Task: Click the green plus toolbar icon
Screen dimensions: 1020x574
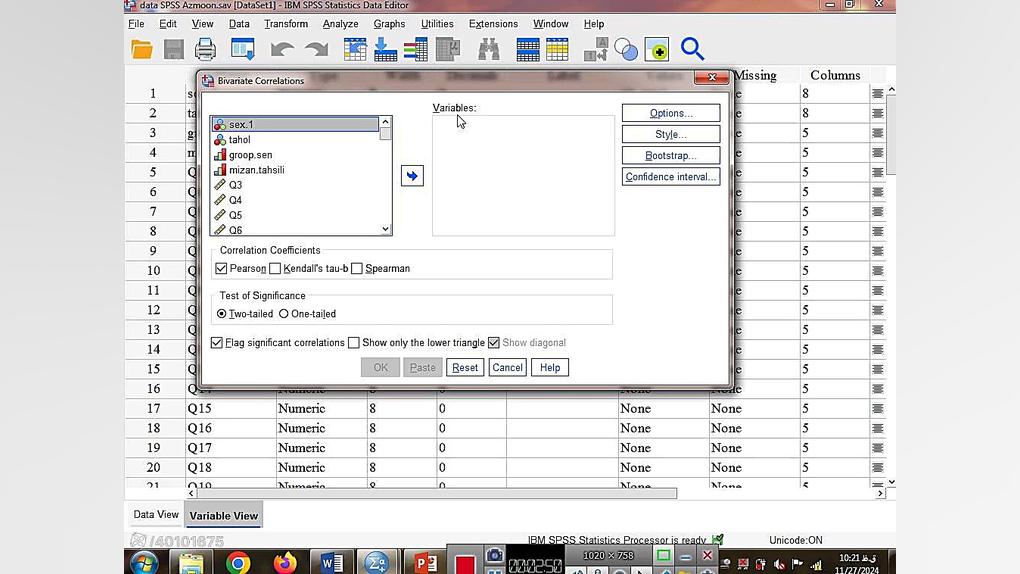Action: pos(657,49)
